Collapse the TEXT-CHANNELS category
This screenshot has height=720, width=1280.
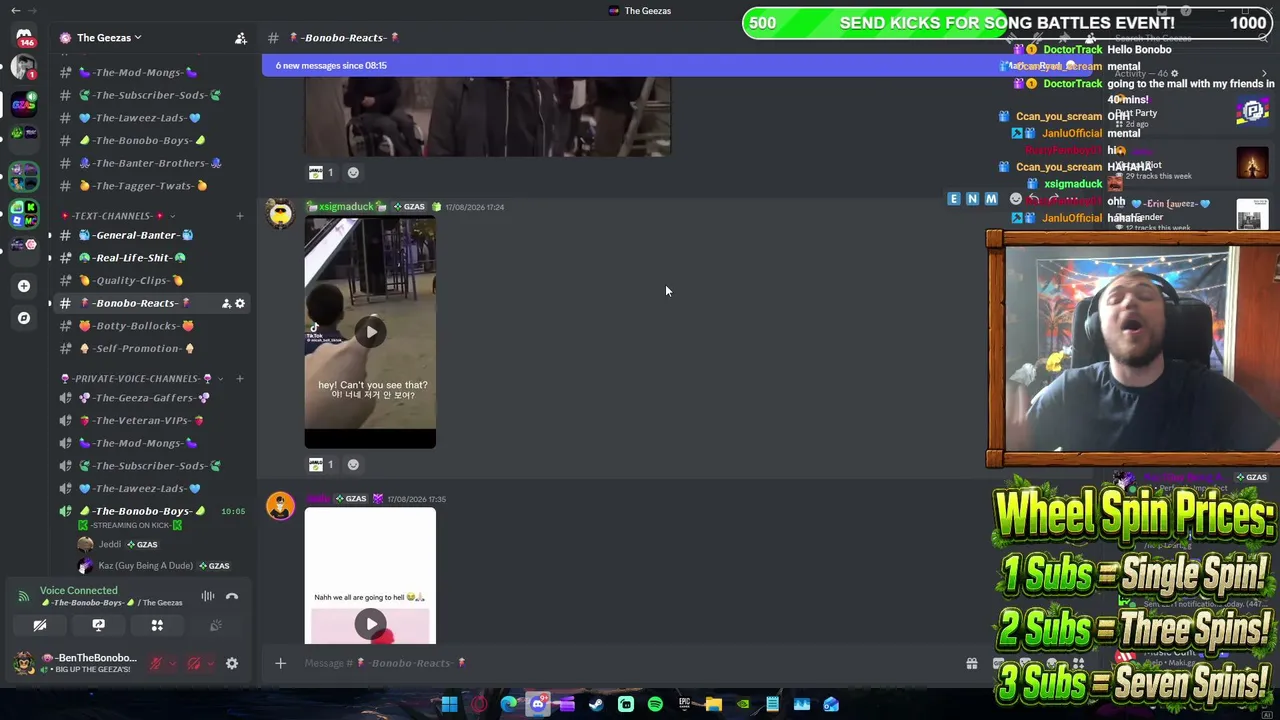119,216
